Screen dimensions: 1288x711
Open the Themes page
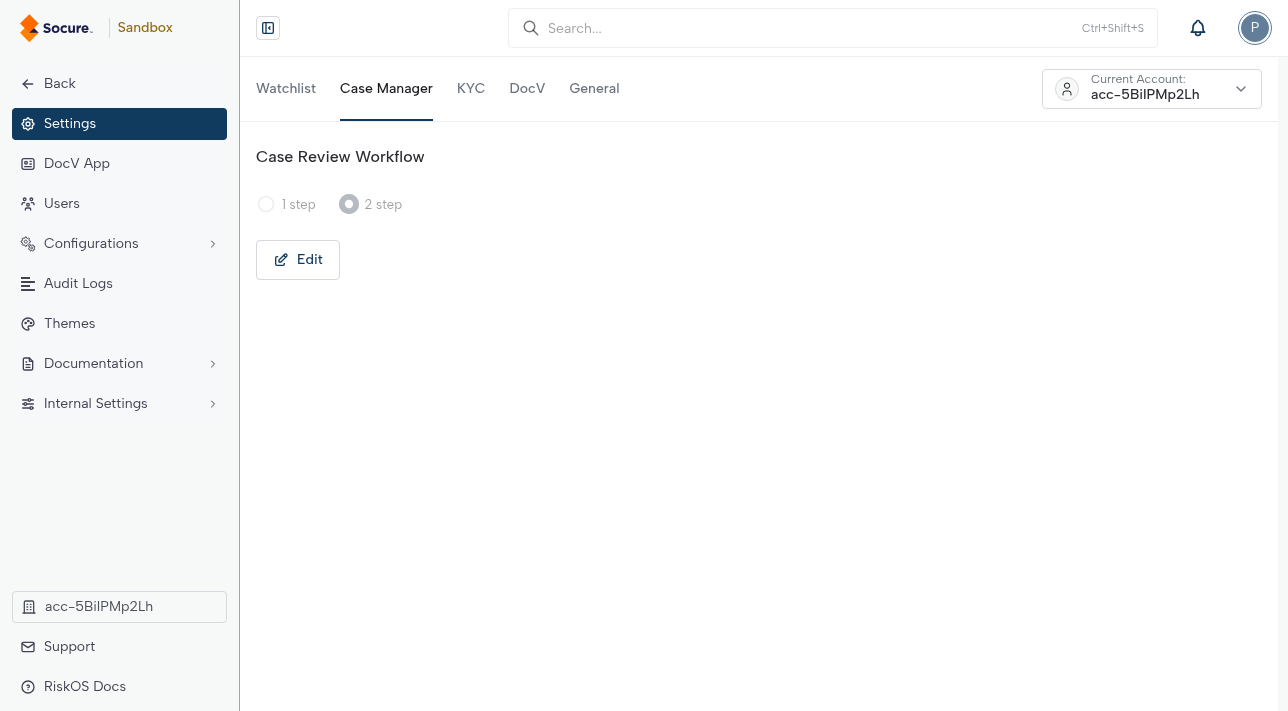(119, 324)
